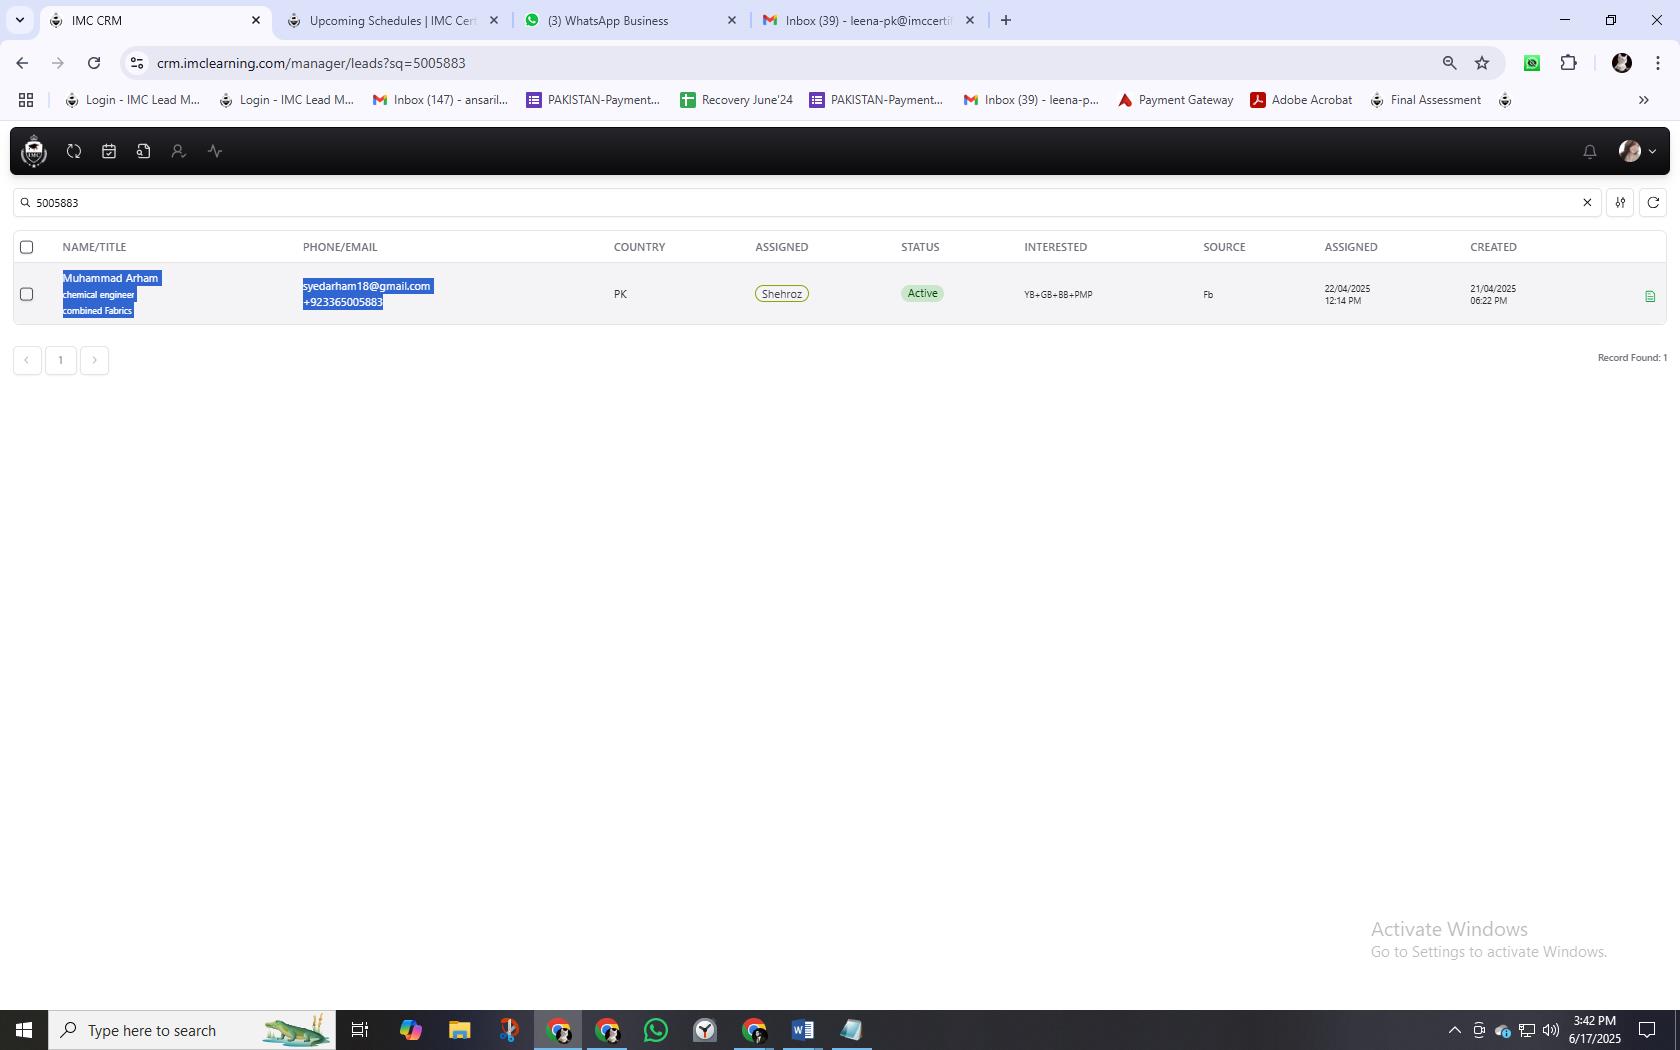Click the YB+GB+BB+PMP interested cell
This screenshot has width=1680, height=1050.
pyautogui.click(x=1058, y=295)
